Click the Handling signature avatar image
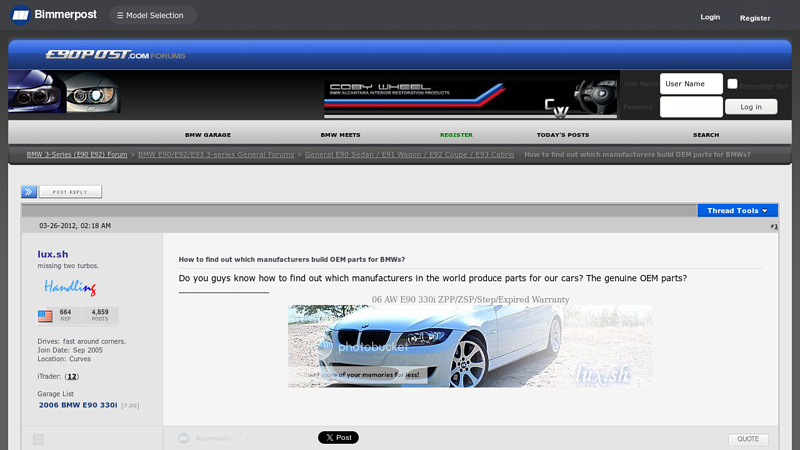The height and width of the screenshot is (450, 800). [x=70, y=287]
